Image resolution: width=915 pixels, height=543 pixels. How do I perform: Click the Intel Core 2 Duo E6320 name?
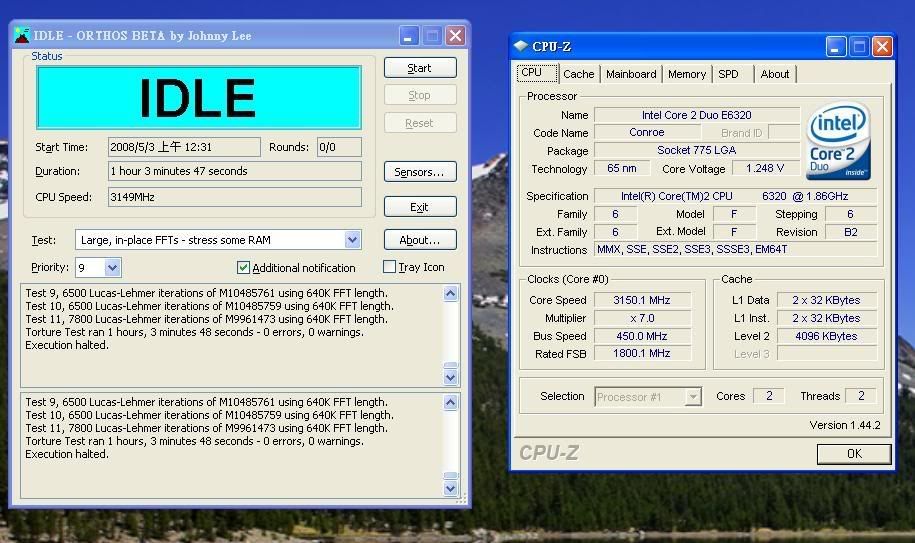point(697,115)
